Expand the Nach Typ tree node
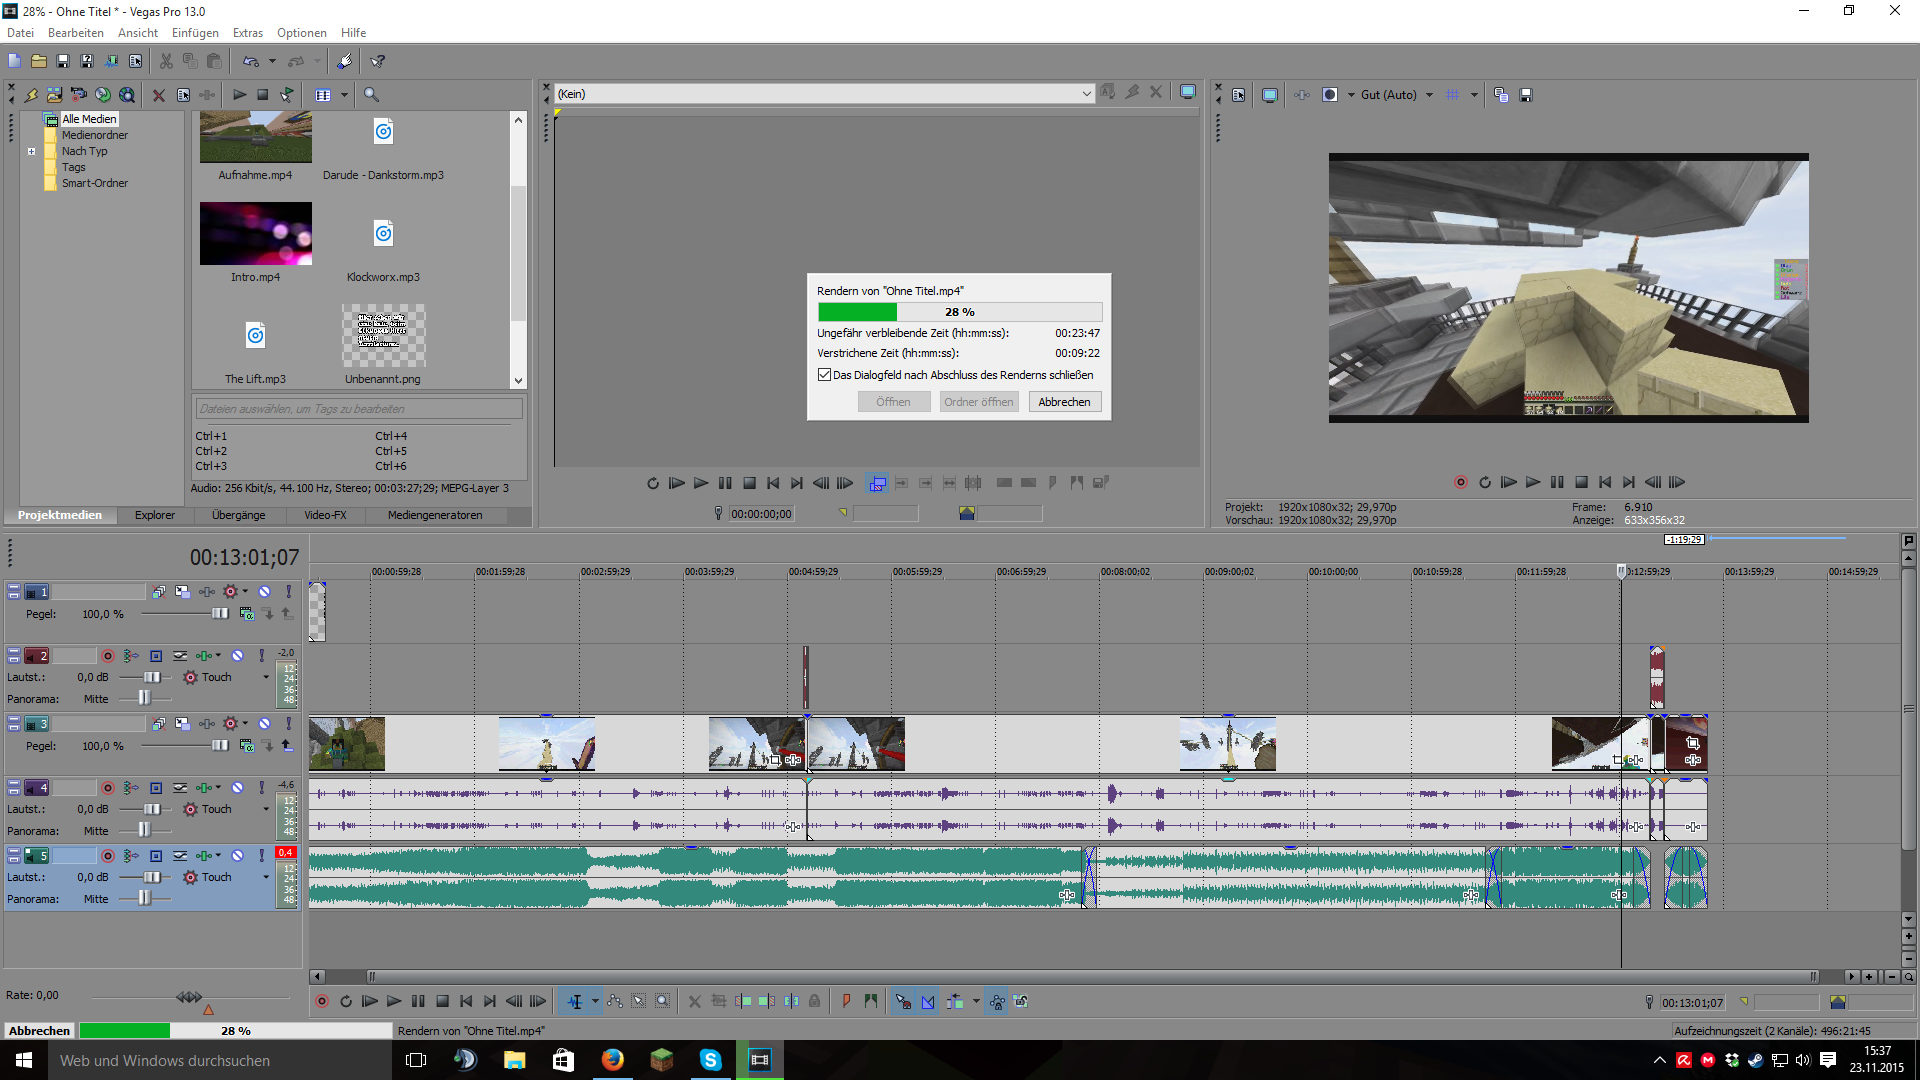This screenshot has width=1920, height=1080. click(x=31, y=152)
